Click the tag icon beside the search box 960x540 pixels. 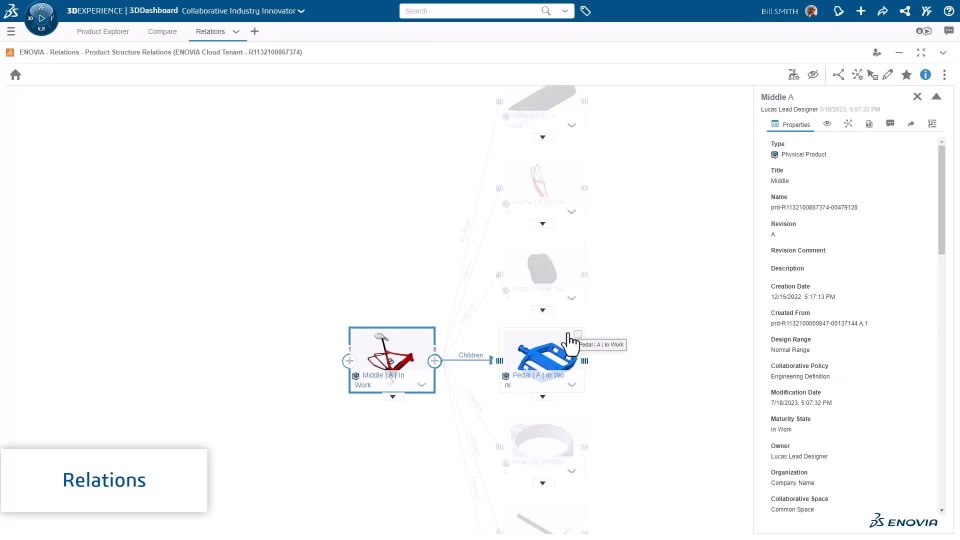coord(585,11)
